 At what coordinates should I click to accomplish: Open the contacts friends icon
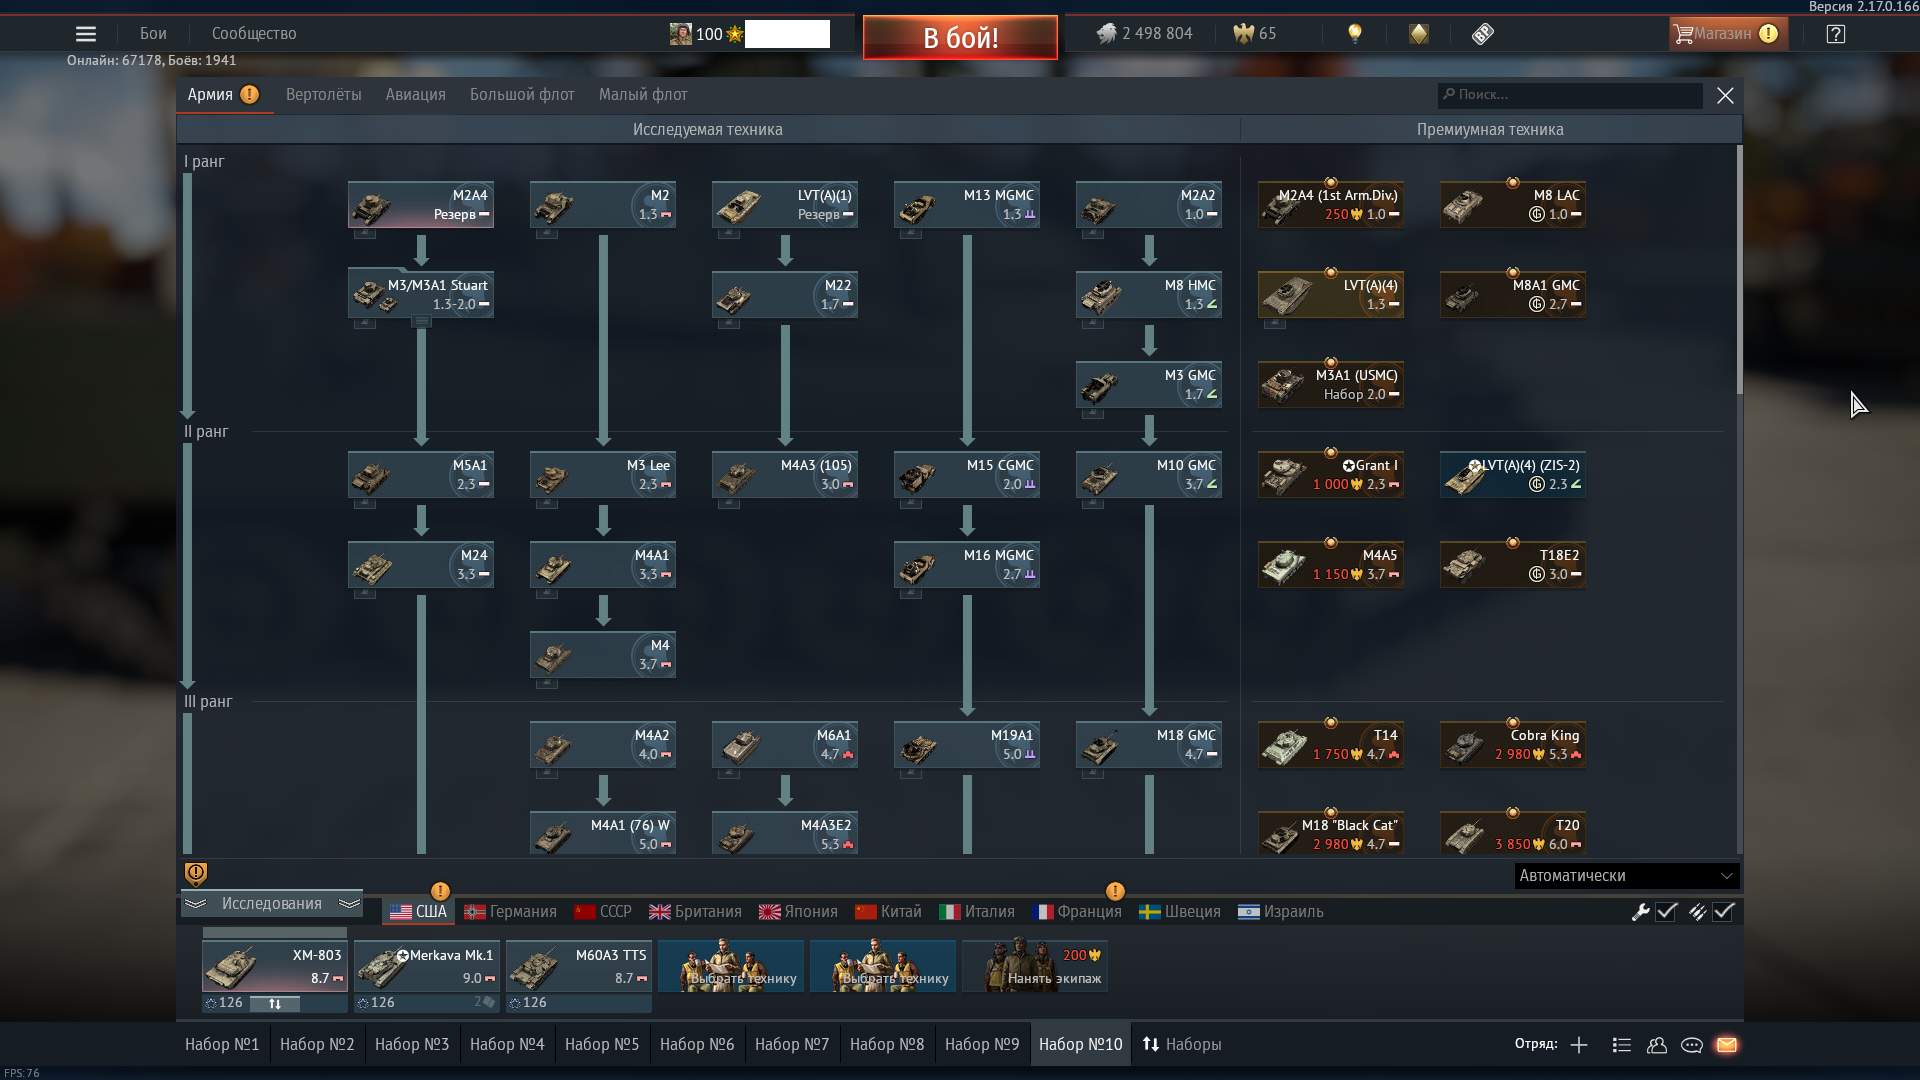click(1657, 1045)
